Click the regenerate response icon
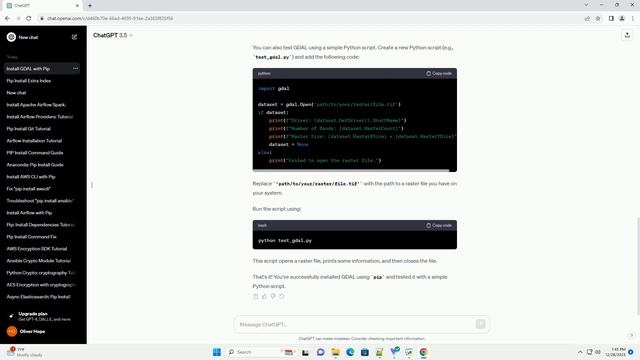The width and height of the screenshot is (640, 360). tap(282, 296)
